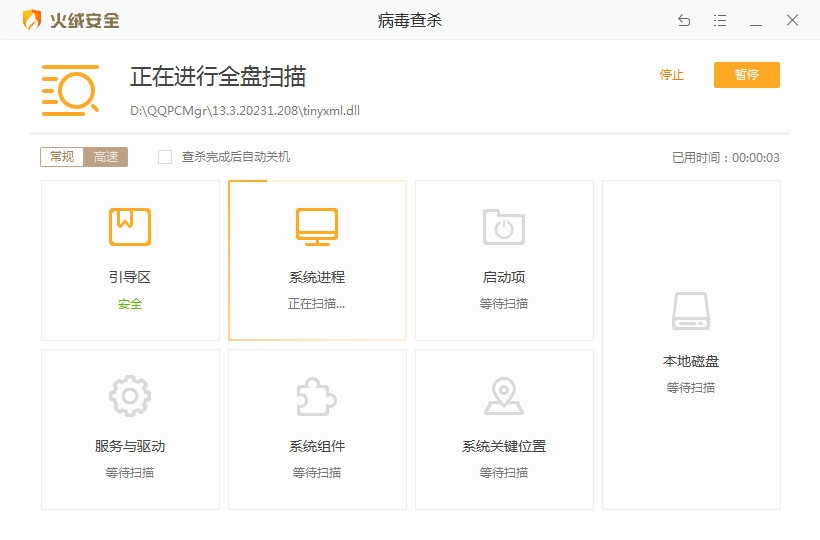Screen dimensions: 820x540
Task: Click the local disk (本地磁盘) drive icon
Action: (x=691, y=311)
